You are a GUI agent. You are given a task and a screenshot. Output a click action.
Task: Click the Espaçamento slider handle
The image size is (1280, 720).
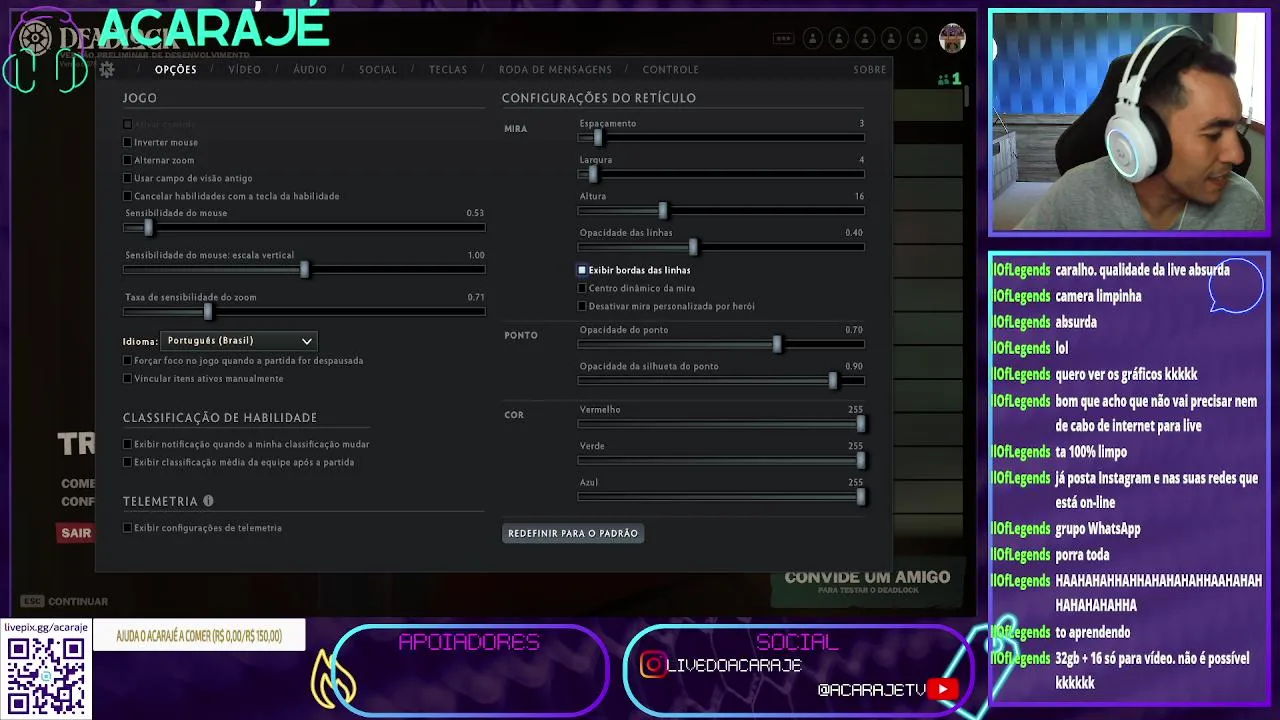click(598, 137)
